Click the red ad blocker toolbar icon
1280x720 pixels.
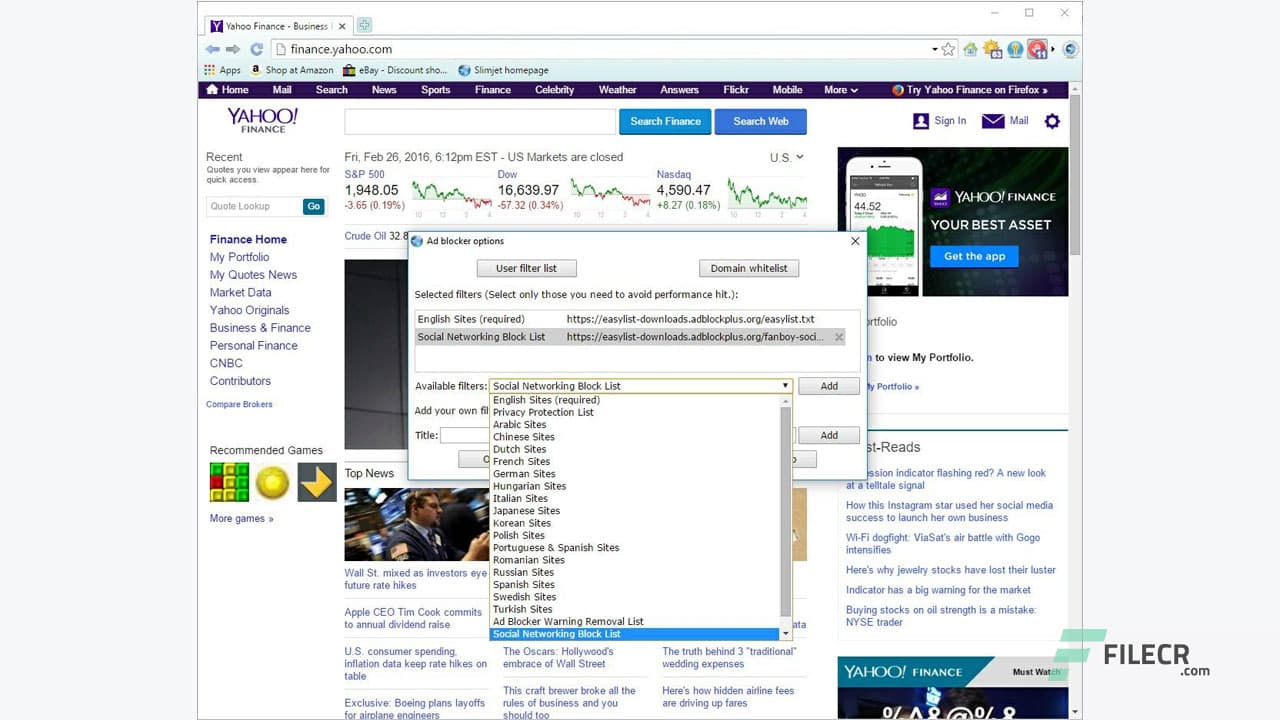click(1037, 48)
